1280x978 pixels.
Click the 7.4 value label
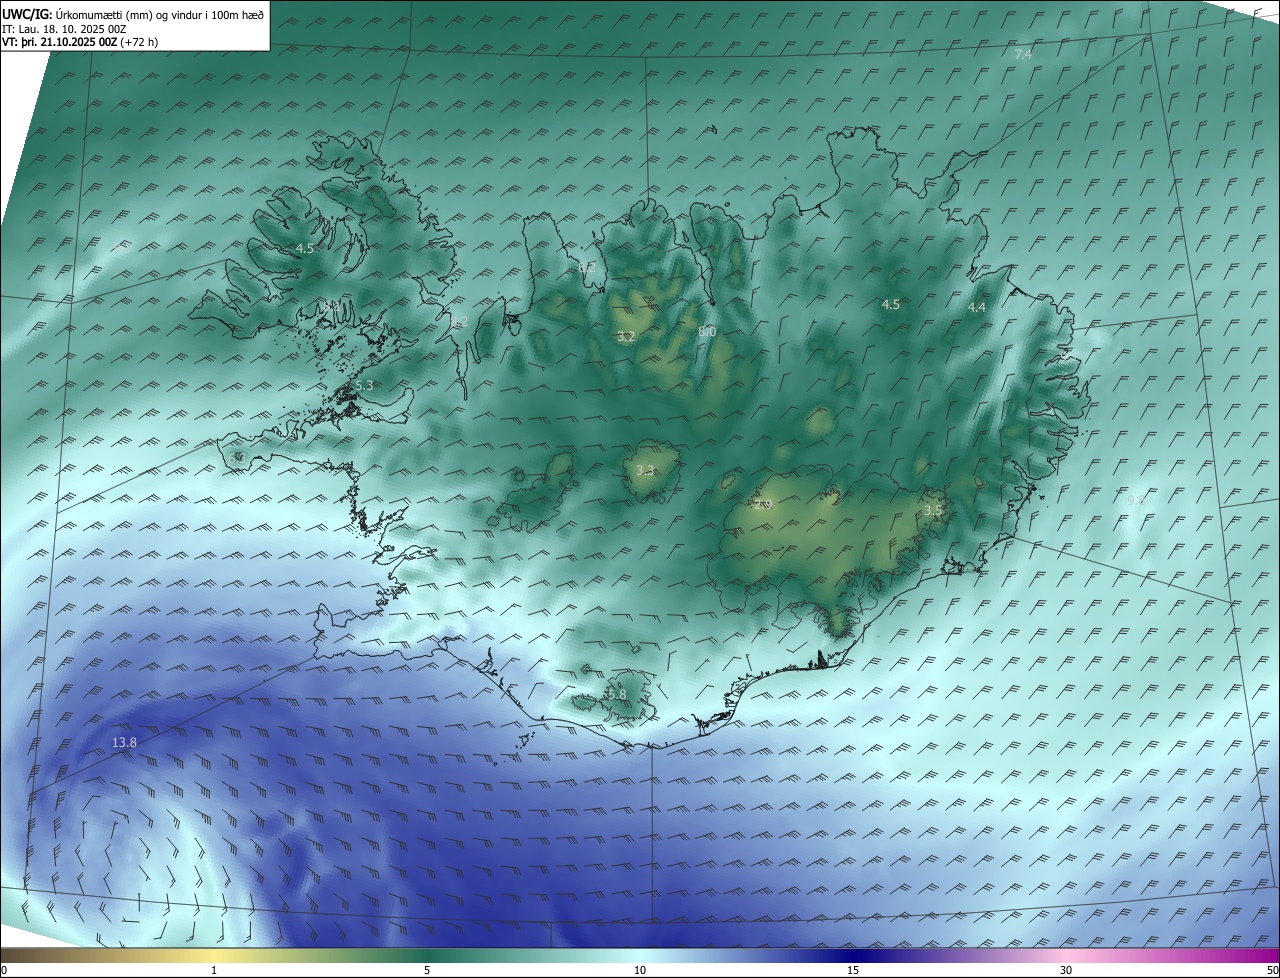[1023, 54]
